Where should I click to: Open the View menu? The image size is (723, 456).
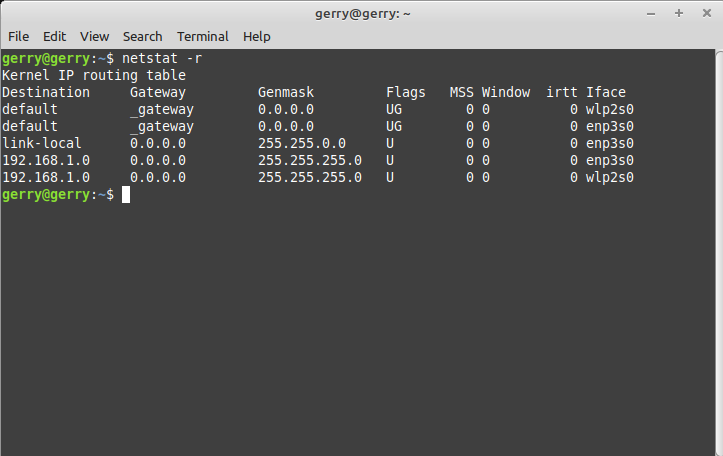point(94,36)
